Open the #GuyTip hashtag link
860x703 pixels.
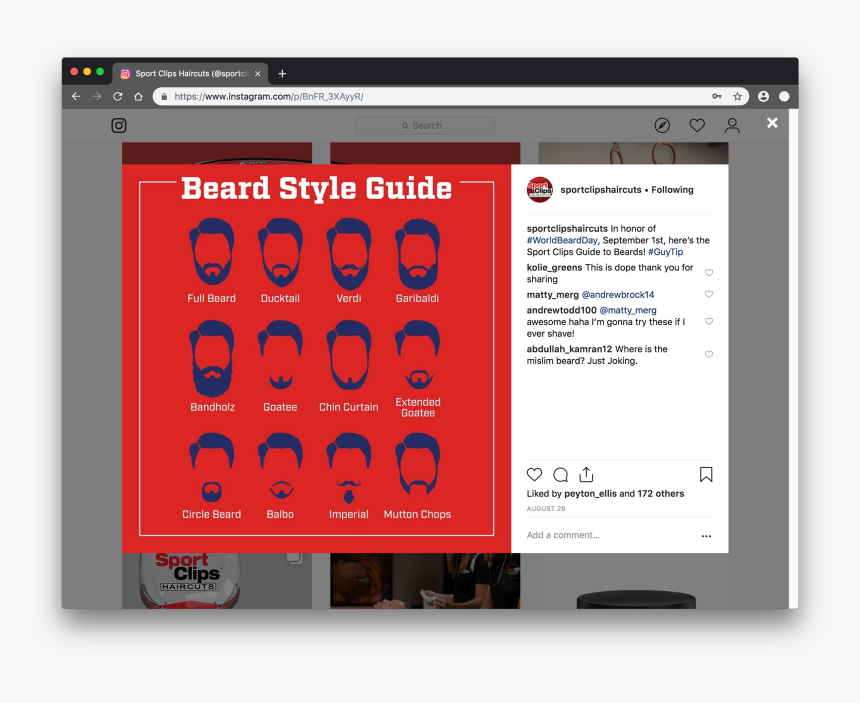click(665, 252)
